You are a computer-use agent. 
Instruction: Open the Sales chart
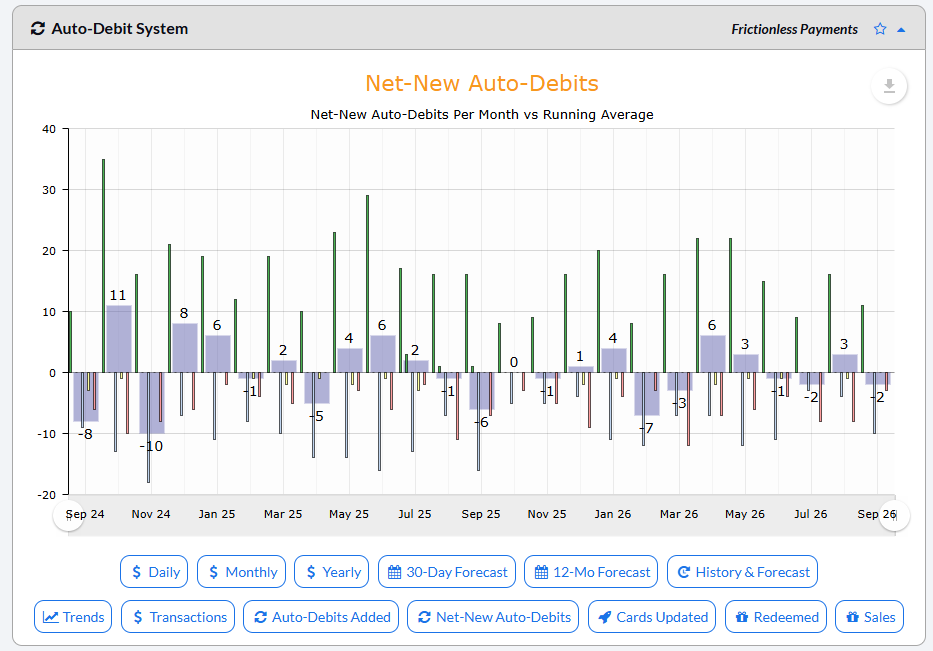click(870, 617)
